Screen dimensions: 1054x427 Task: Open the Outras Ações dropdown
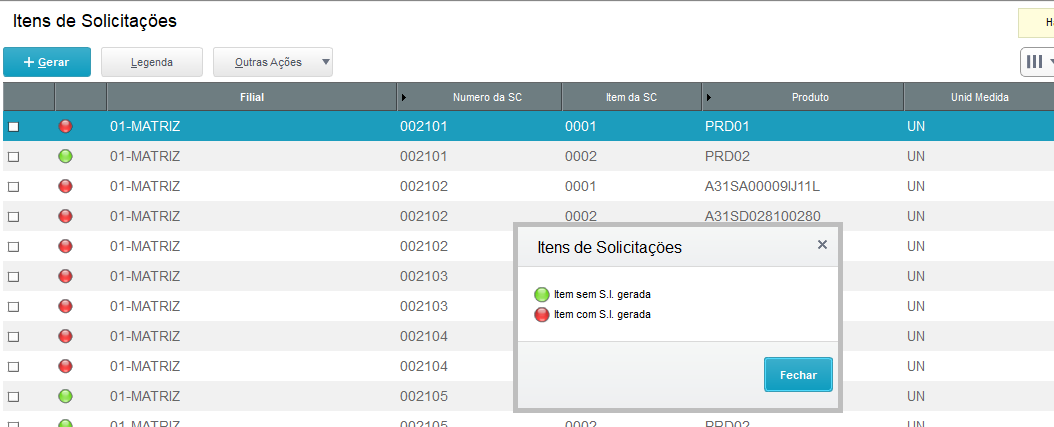(x=273, y=62)
